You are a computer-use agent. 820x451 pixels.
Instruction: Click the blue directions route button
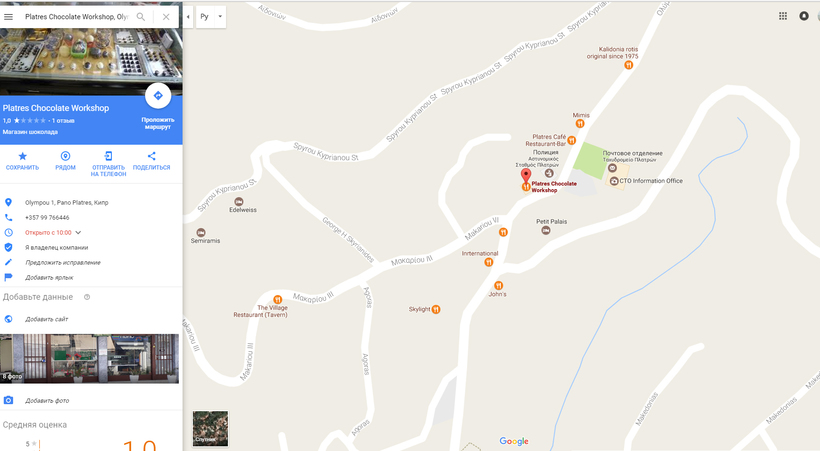coord(158,96)
